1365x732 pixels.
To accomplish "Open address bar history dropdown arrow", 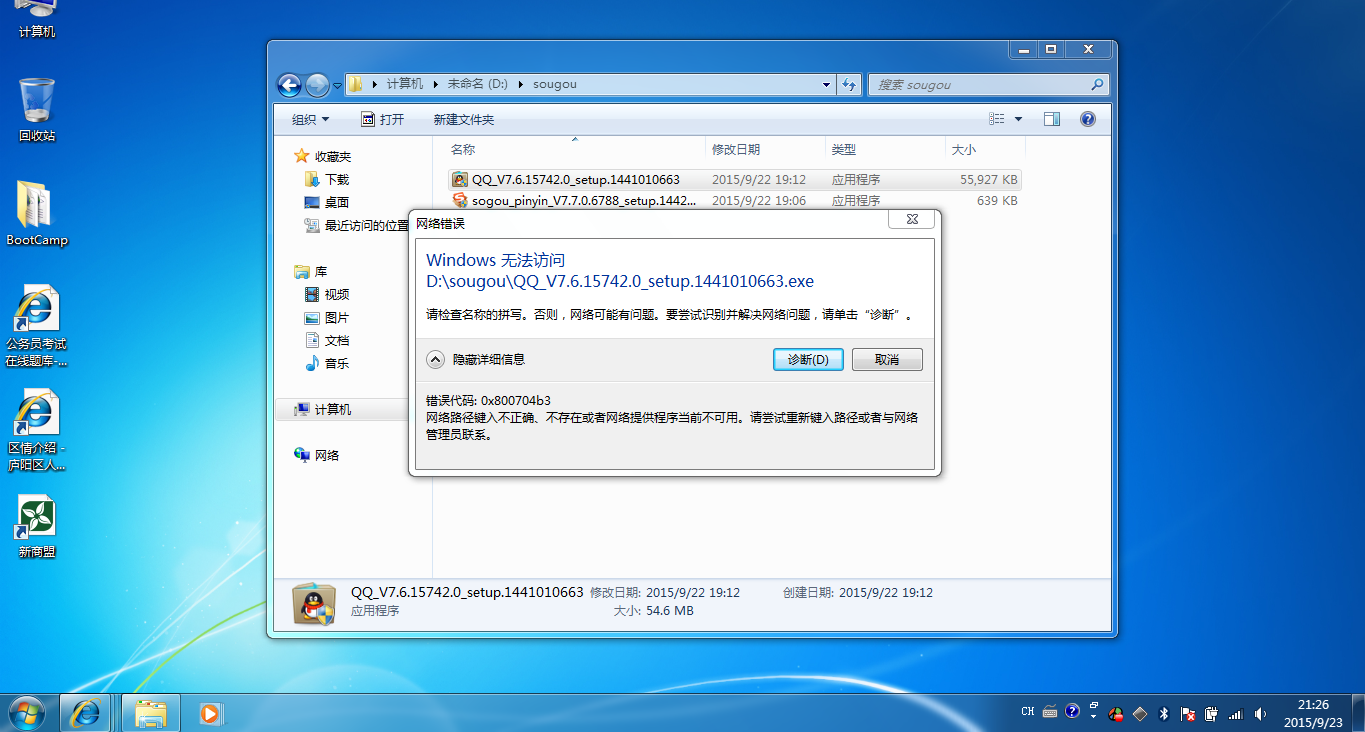I will click(x=826, y=85).
